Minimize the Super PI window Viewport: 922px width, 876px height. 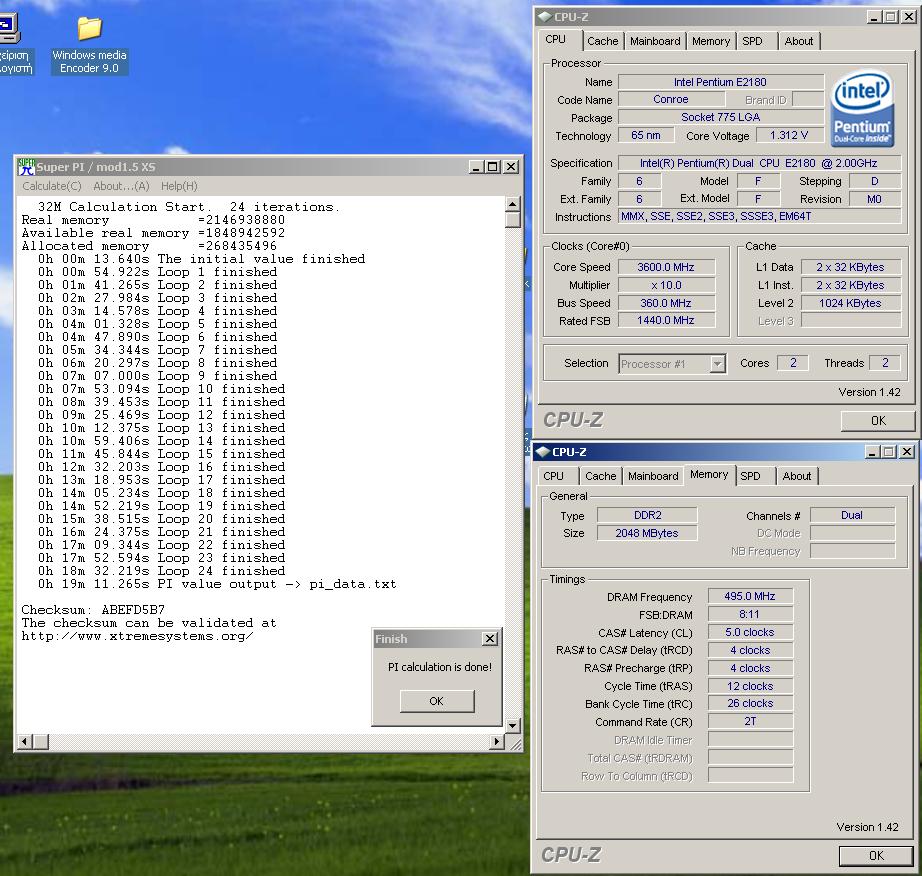pos(477,167)
